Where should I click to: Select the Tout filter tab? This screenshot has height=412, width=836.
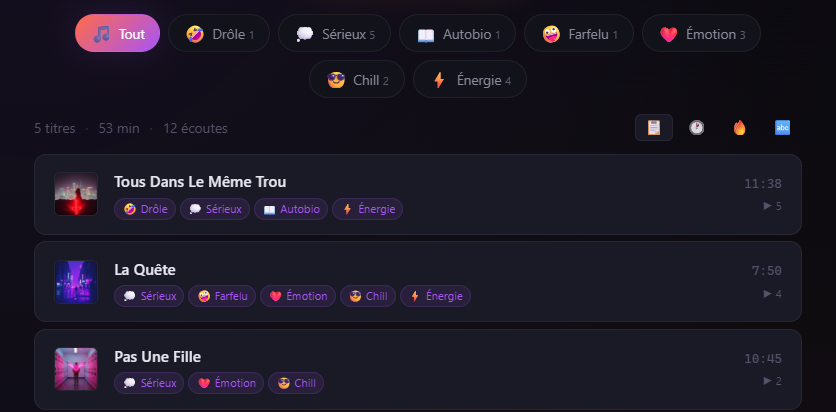pos(117,34)
